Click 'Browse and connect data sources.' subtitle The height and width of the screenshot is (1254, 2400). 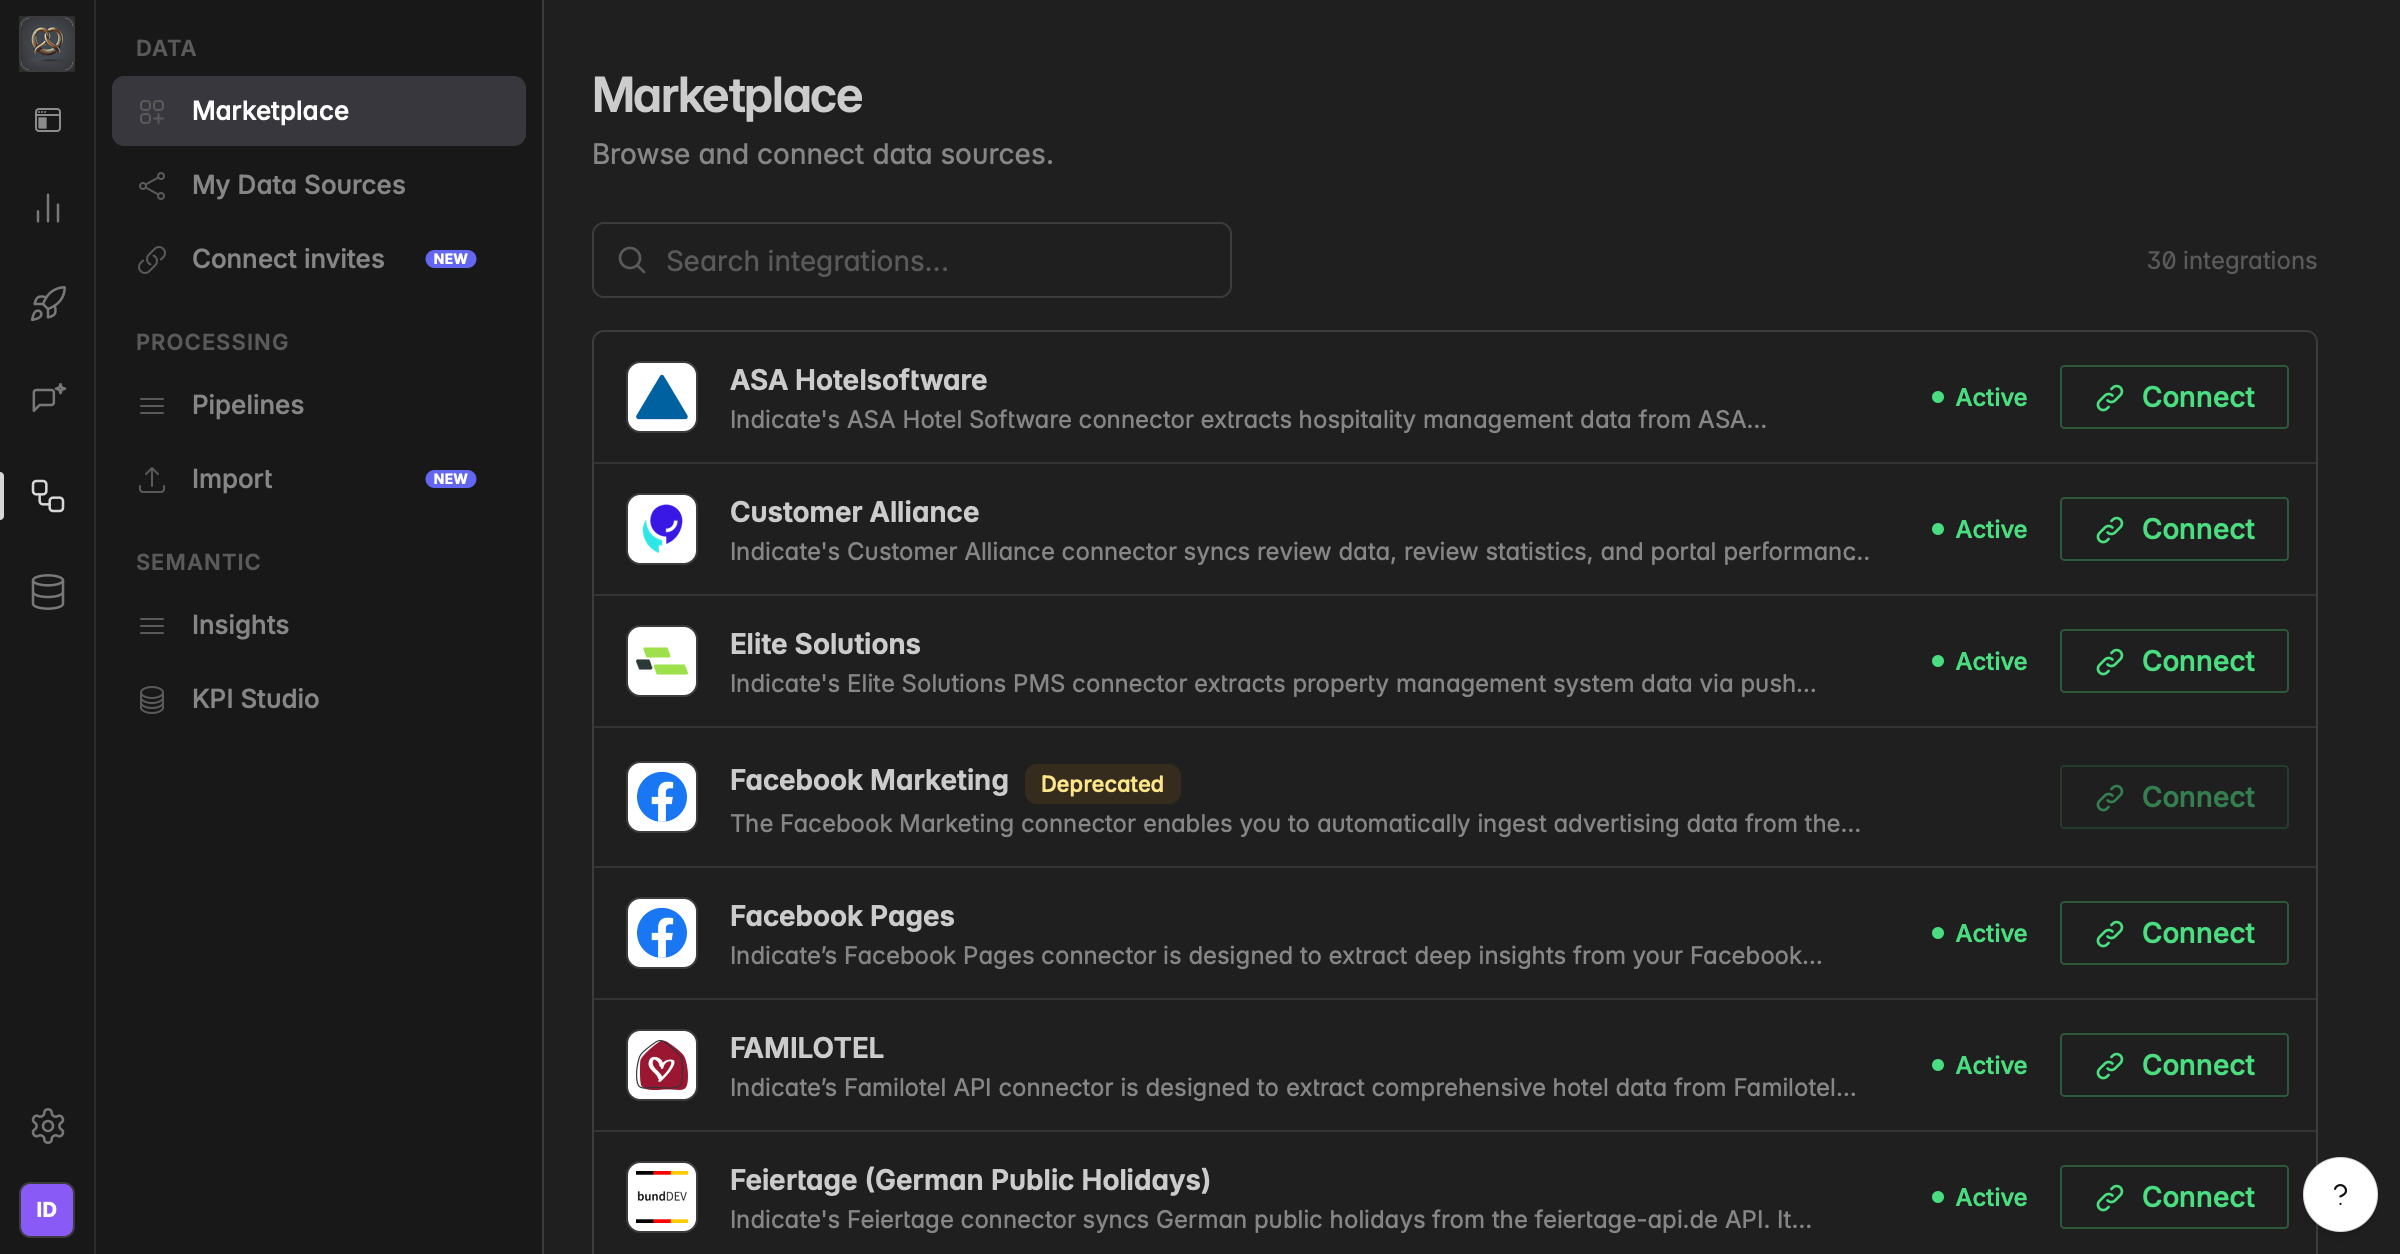click(x=822, y=154)
